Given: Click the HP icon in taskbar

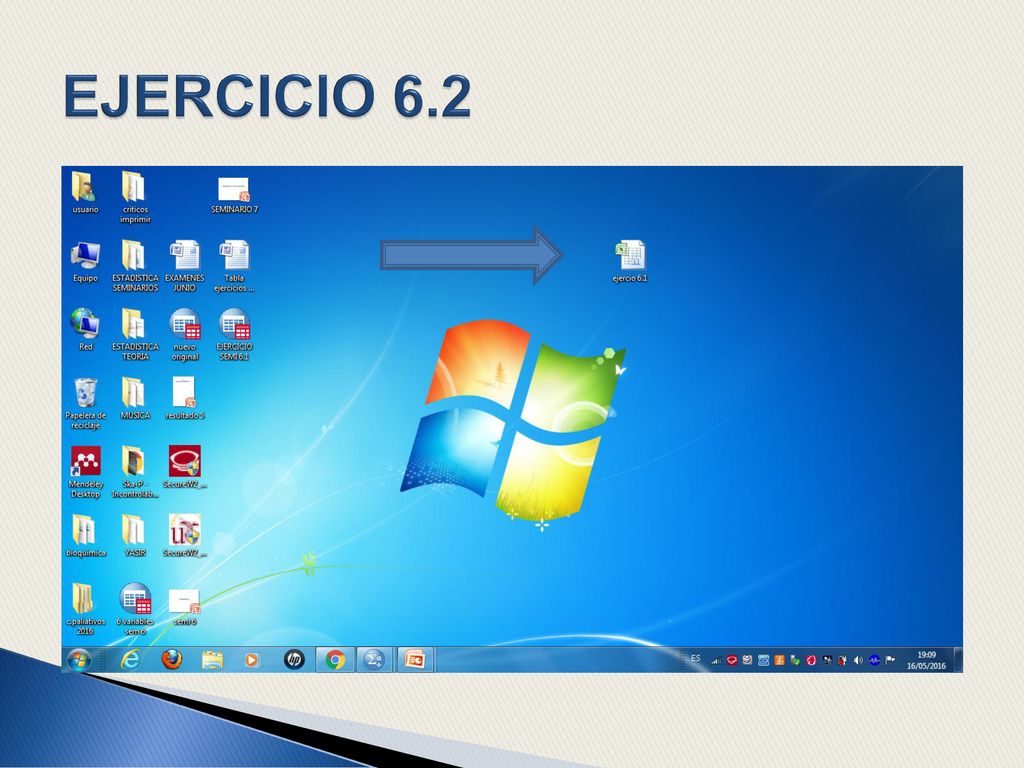Looking at the screenshot, I should [x=294, y=660].
